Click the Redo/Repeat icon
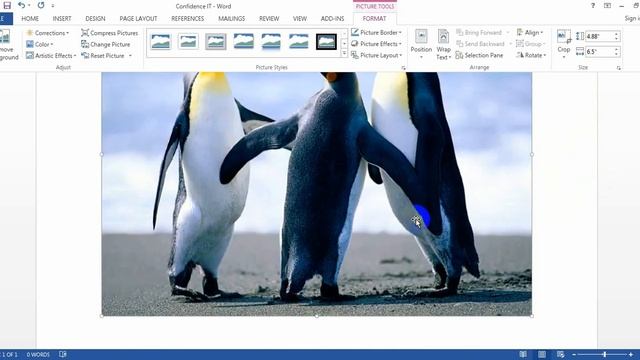Viewport: 640px width, 360px height. click(41, 5)
